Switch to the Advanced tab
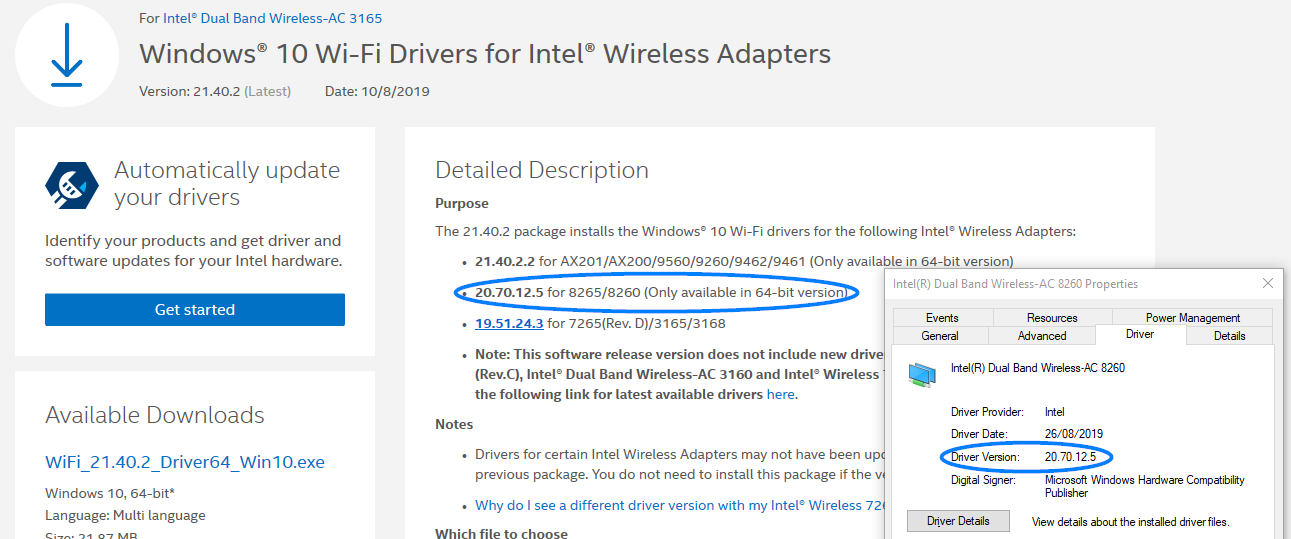Viewport: 1291px width, 539px height. click(1042, 336)
